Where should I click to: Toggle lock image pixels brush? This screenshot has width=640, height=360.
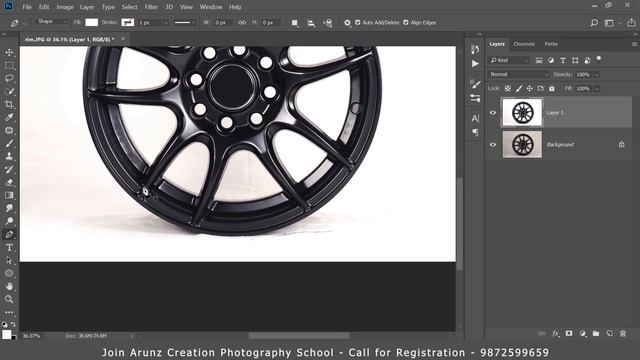pyautogui.click(x=519, y=88)
